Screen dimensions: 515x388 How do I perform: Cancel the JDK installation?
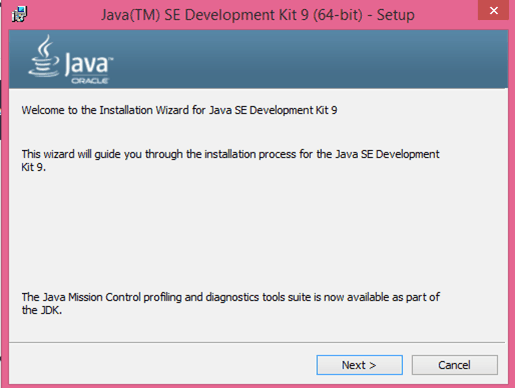[x=455, y=365]
